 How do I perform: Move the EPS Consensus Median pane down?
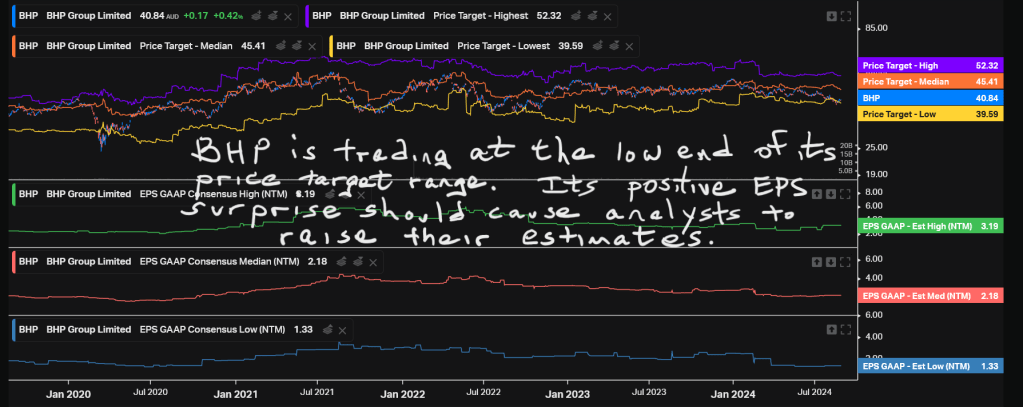[832, 261]
